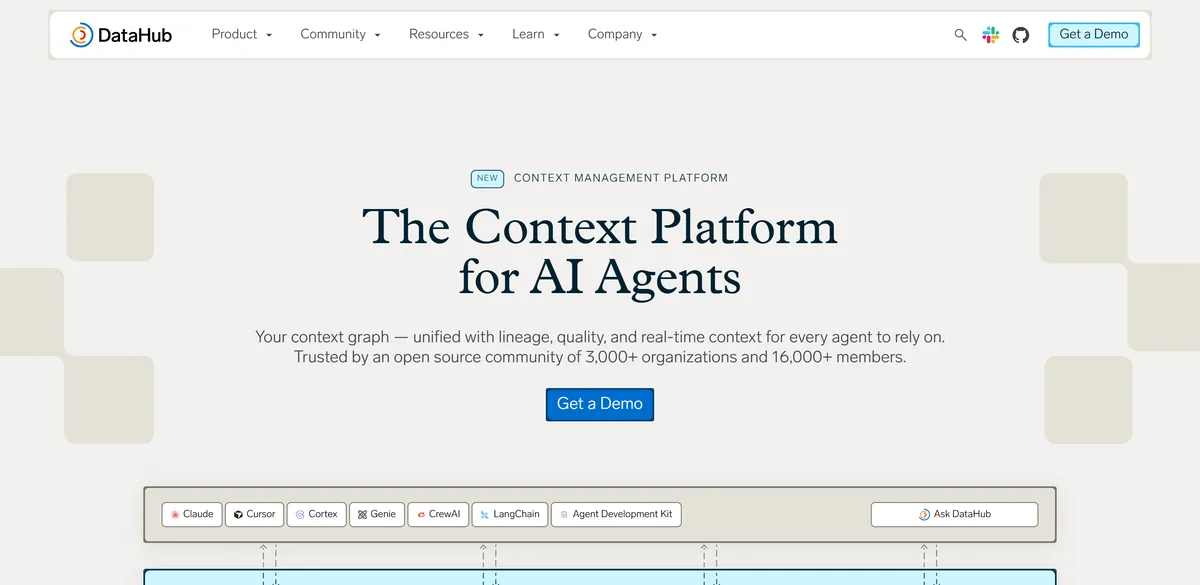Click the LangChain icon chip
Image resolution: width=1200 pixels, height=585 pixels.
click(x=510, y=514)
